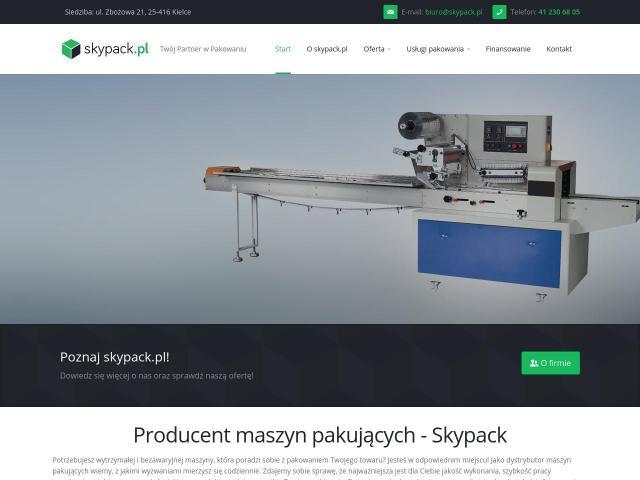
Task: Open the biuro@skypack.pl email link
Action: point(453,12)
